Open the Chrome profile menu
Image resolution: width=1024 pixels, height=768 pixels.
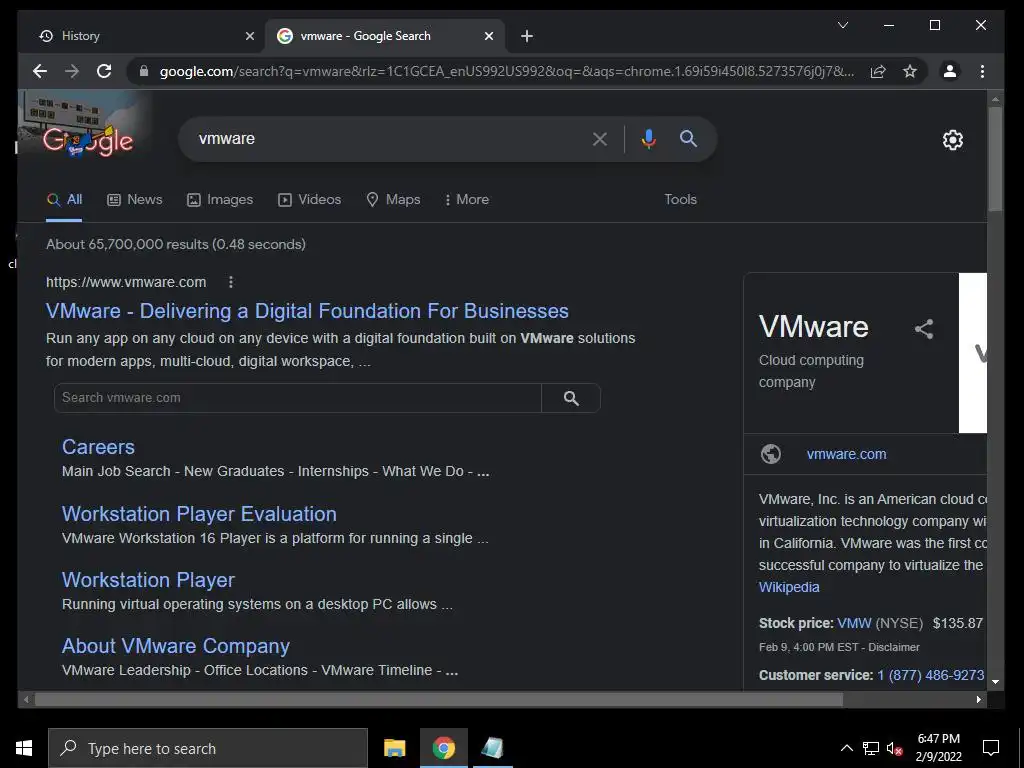pos(950,71)
